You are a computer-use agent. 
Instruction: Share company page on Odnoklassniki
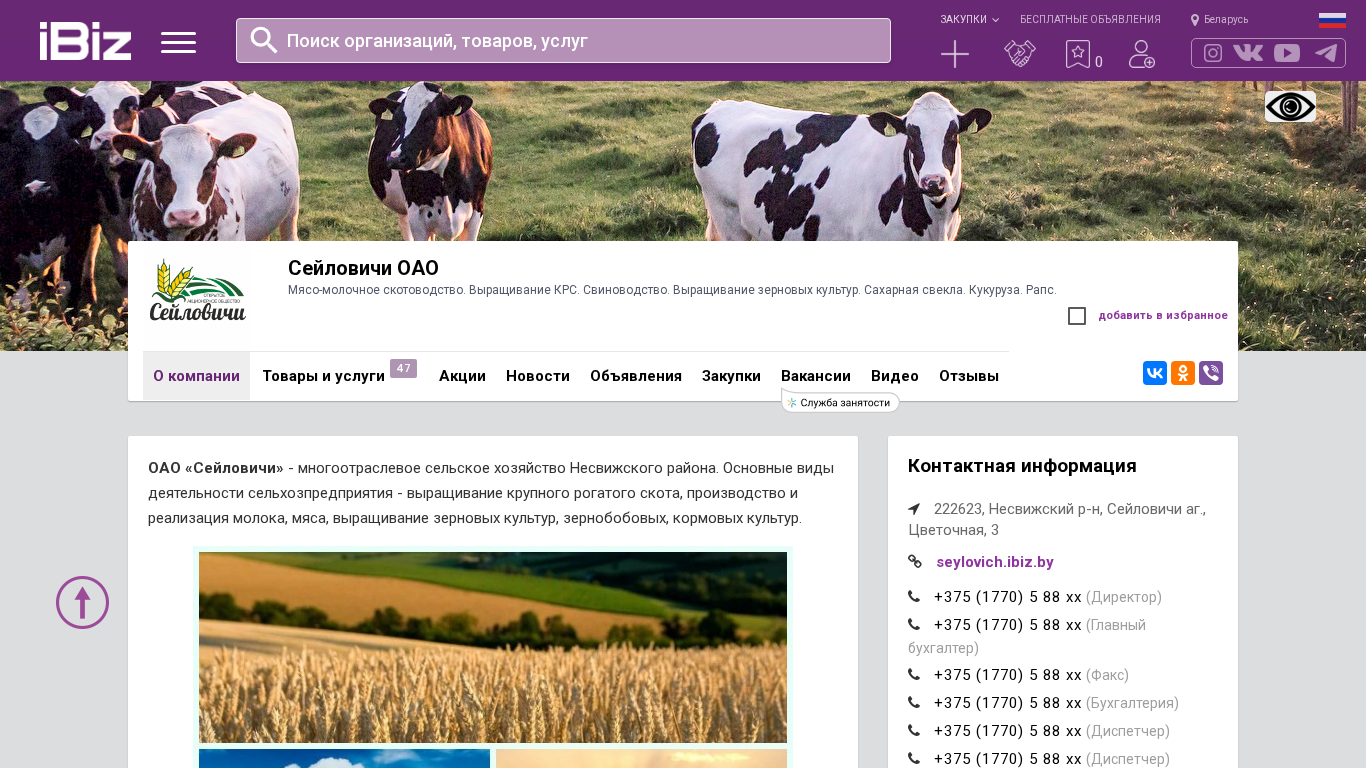(x=1183, y=373)
